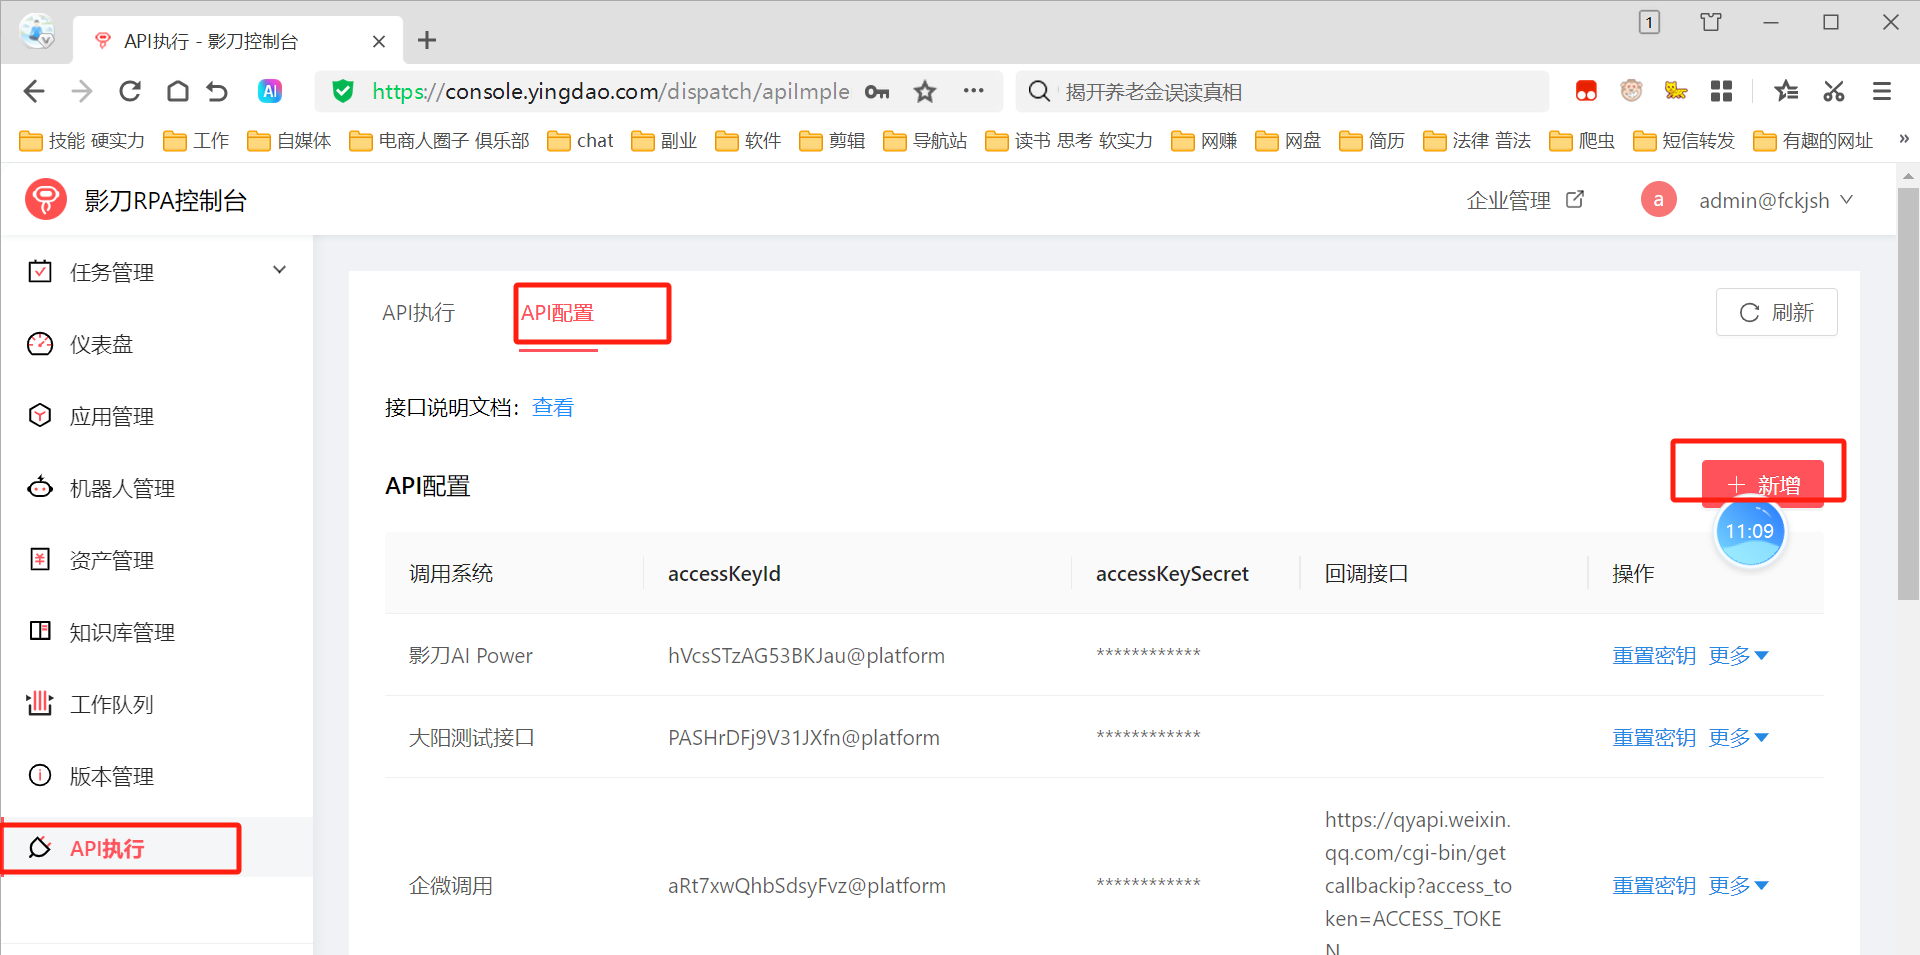Viewport: 1920px width, 955px height.
Task: Click the 新增 add button
Action: click(x=1763, y=485)
